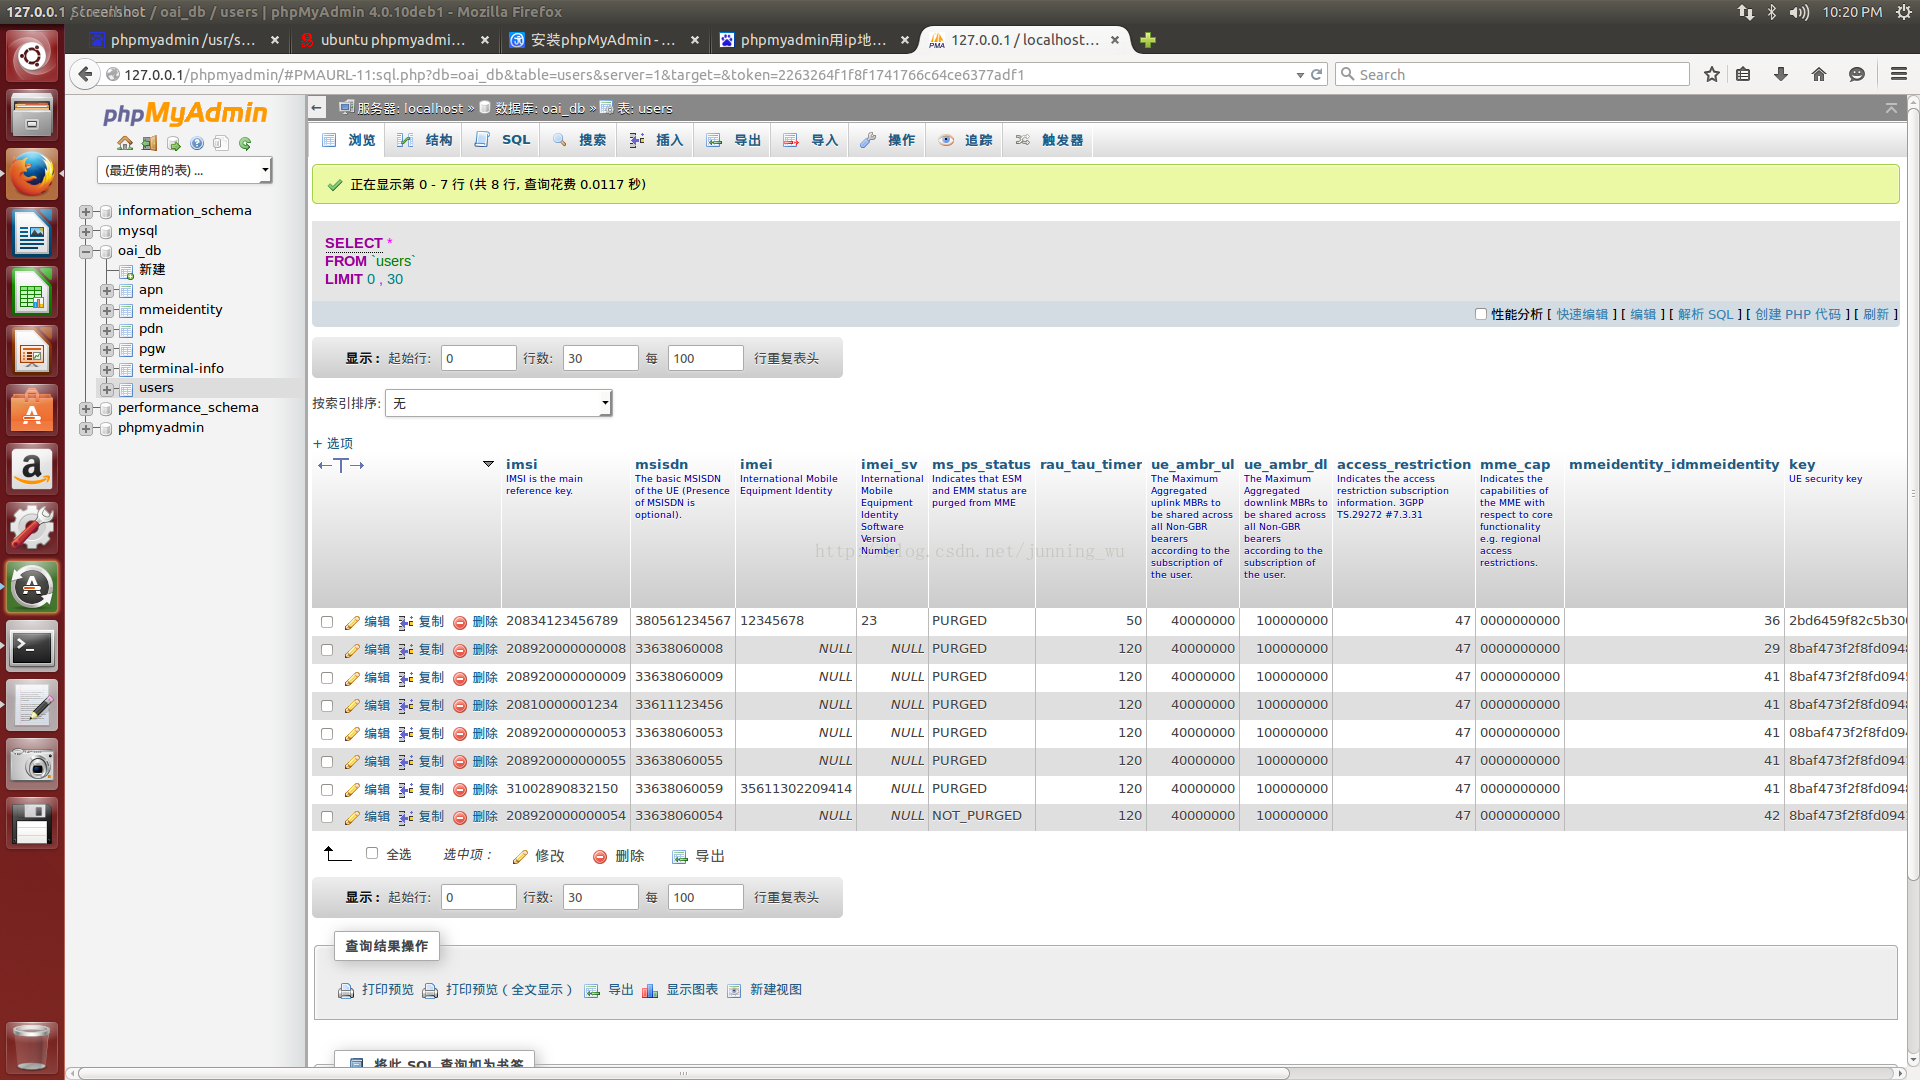The height and width of the screenshot is (1080, 1920).
Task: Open the mmeidentity table in sidebar
Action: 181,310
